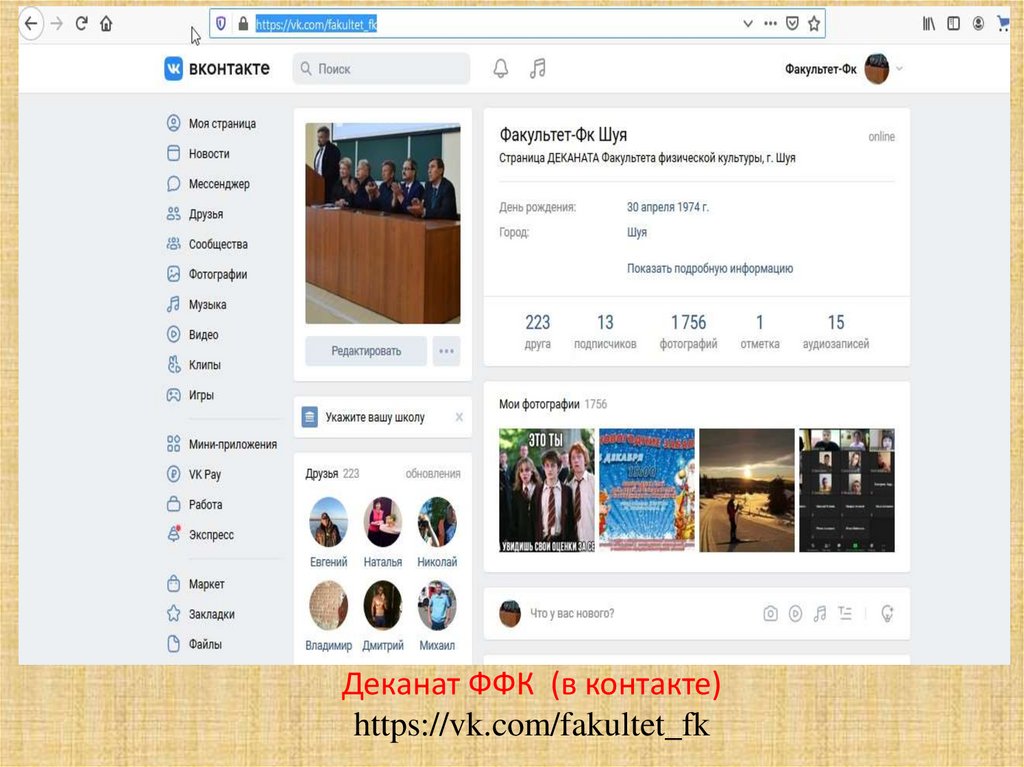Go to Друзья in sidebar
1024x767 pixels.
pos(206,214)
